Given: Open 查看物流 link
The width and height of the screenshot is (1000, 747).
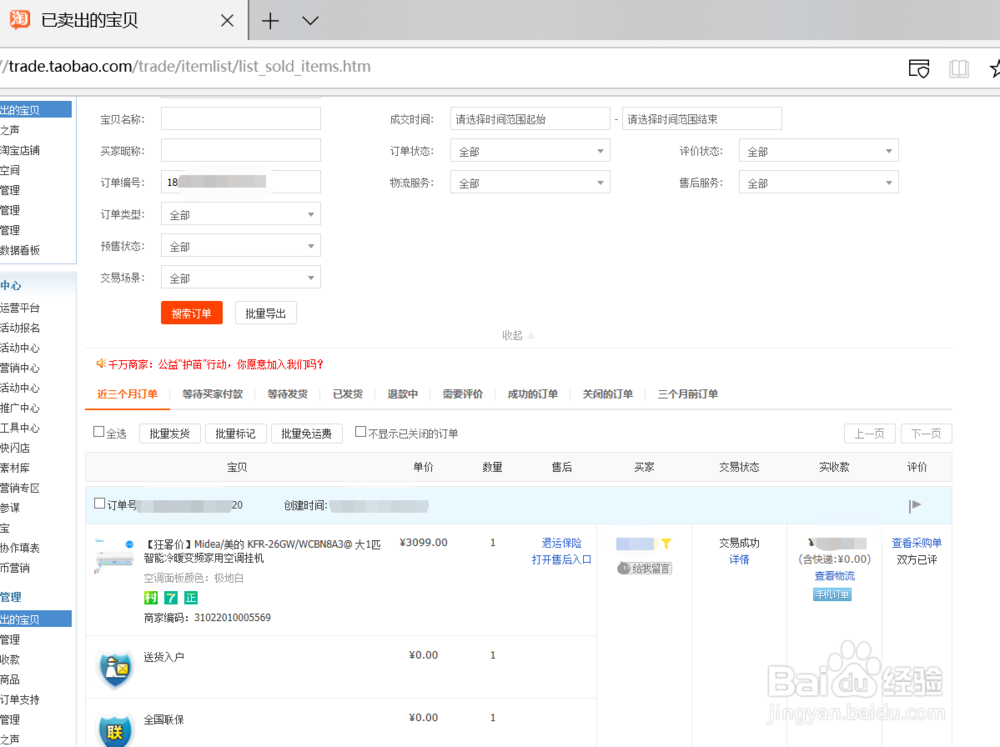Looking at the screenshot, I should pyautogui.click(x=834, y=576).
